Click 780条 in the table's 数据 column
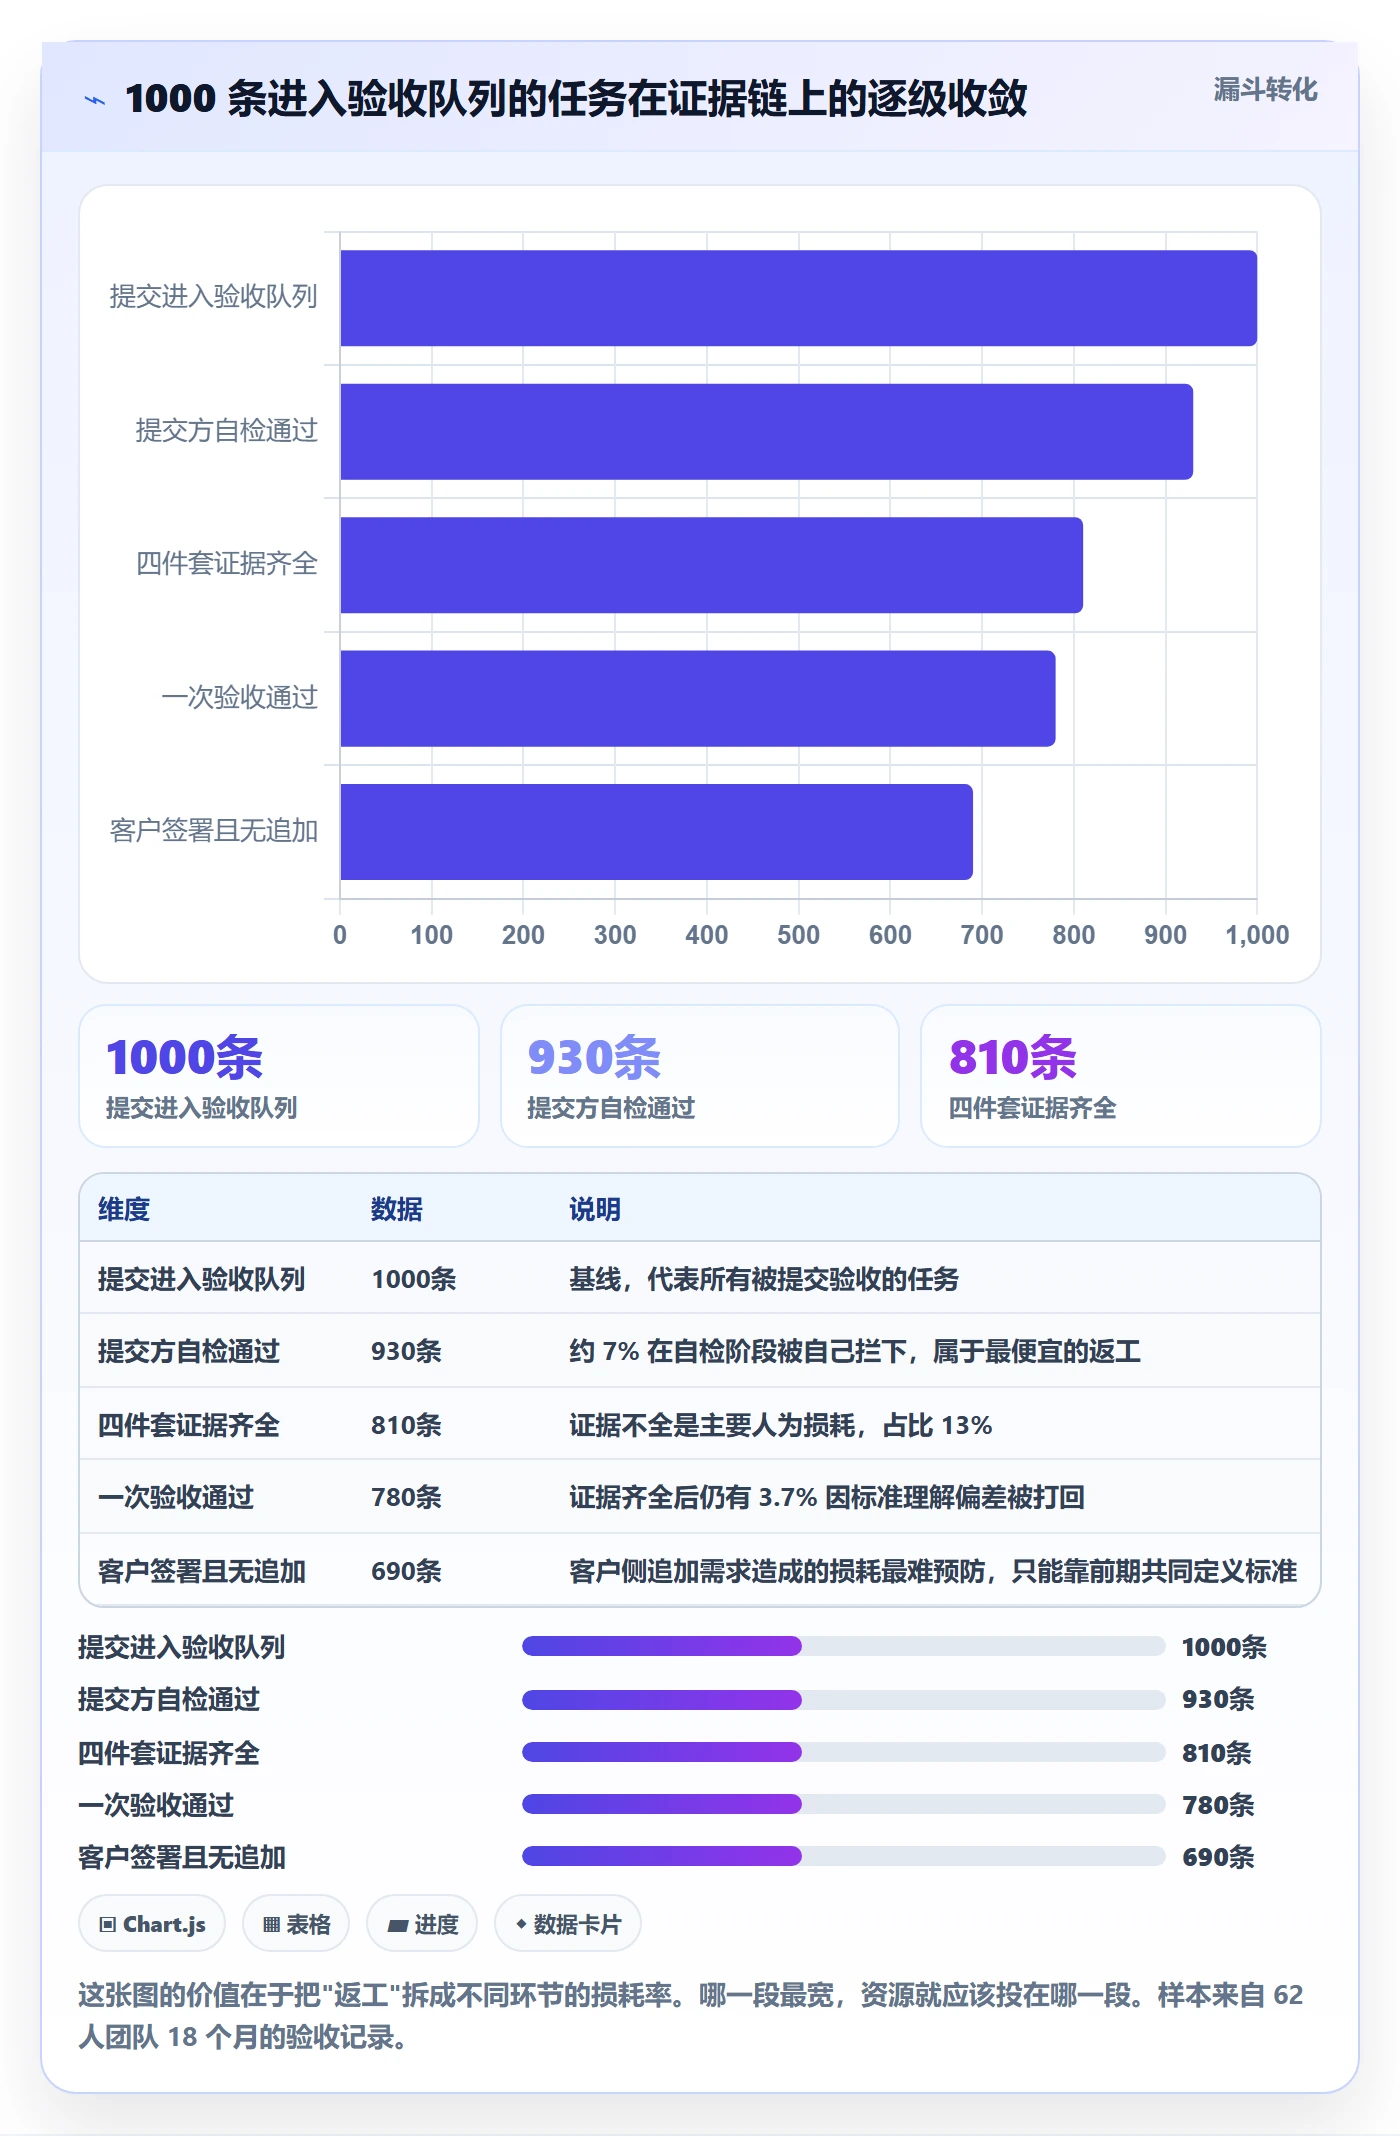The image size is (1400, 2136). (x=406, y=1497)
